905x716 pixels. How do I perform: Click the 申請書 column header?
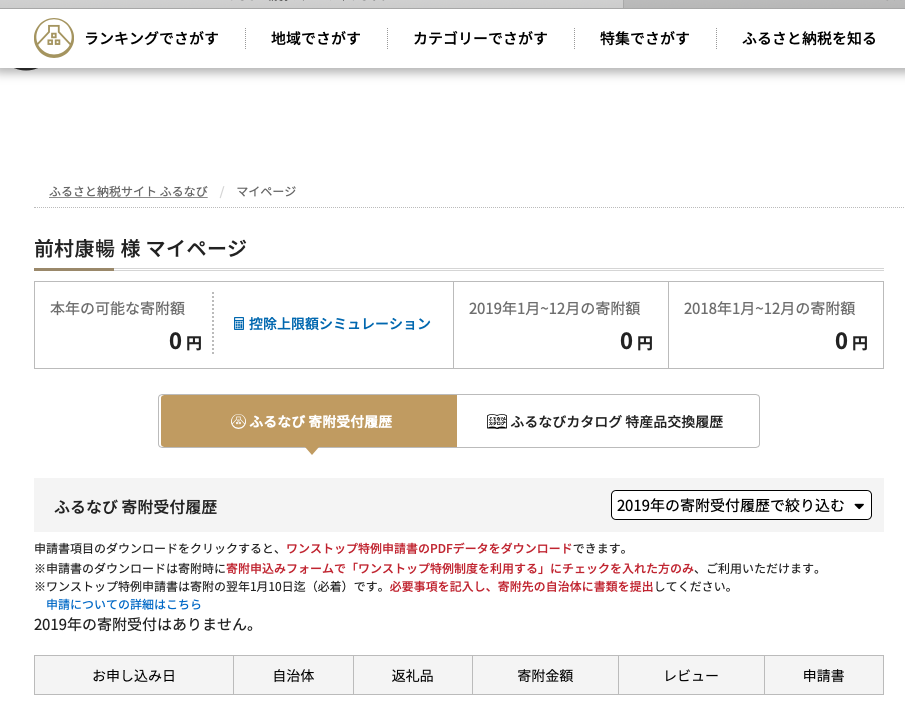pyautogui.click(x=824, y=675)
